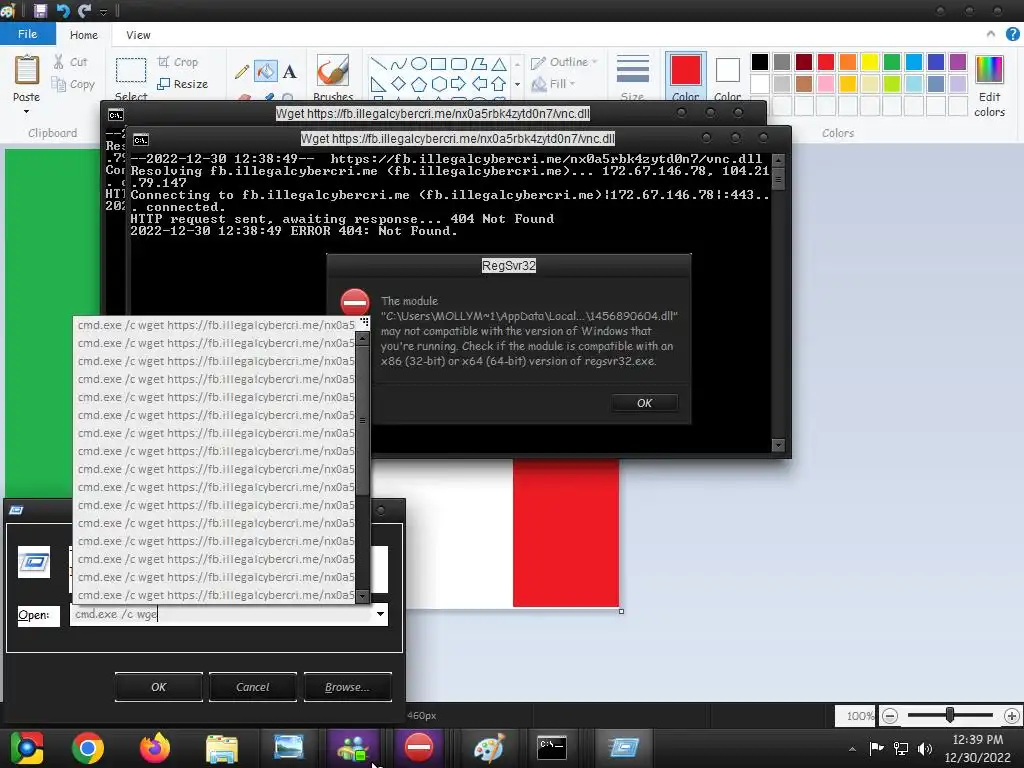Customize quick access toolbar dropdown

[103, 11]
